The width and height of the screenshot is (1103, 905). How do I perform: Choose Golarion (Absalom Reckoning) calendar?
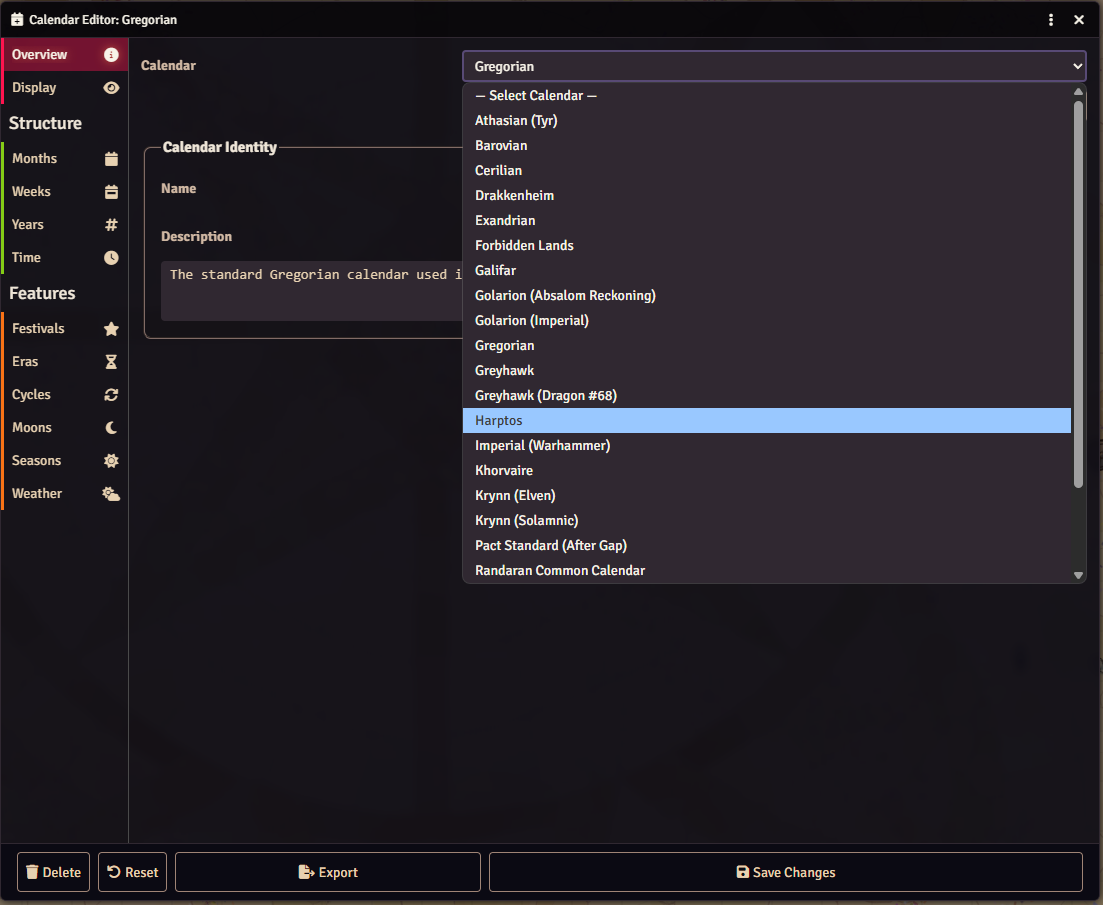coord(565,295)
